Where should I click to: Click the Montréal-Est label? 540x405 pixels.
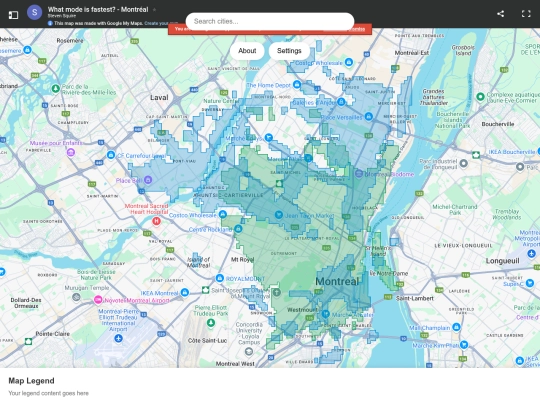(412, 53)
